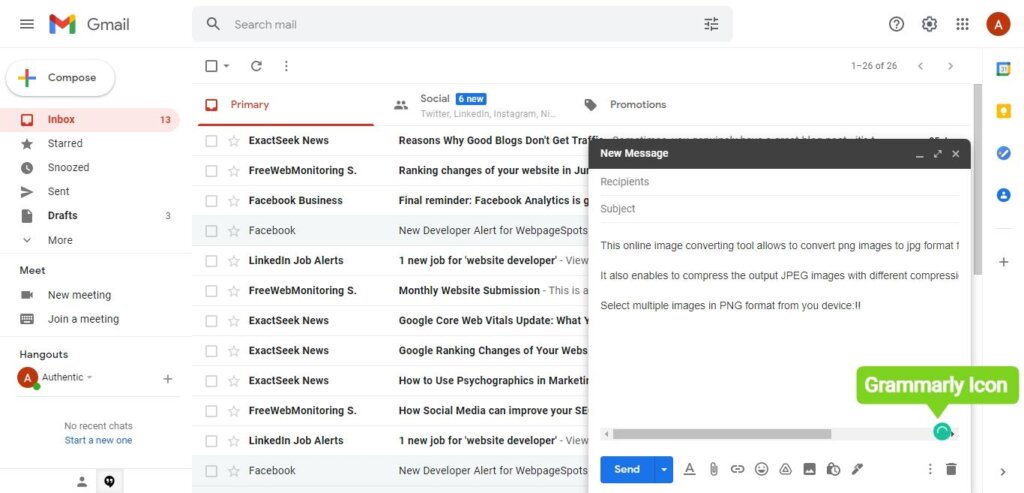This screenshot has height=493, width=1024.
Task: Tick the select-all checkbox above inbox
Action: 211,66
